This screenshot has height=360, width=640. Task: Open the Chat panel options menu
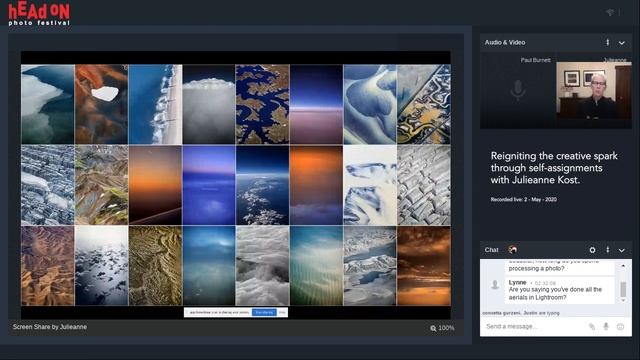point(607,250)
